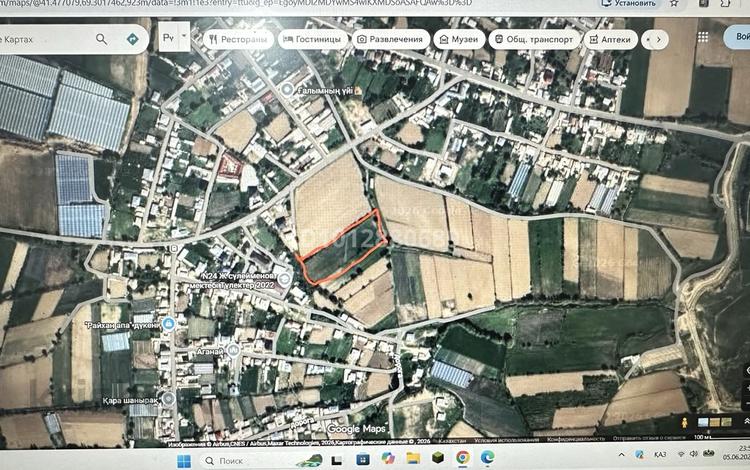Open the Конфиденциальность footer link

[576, 438]
